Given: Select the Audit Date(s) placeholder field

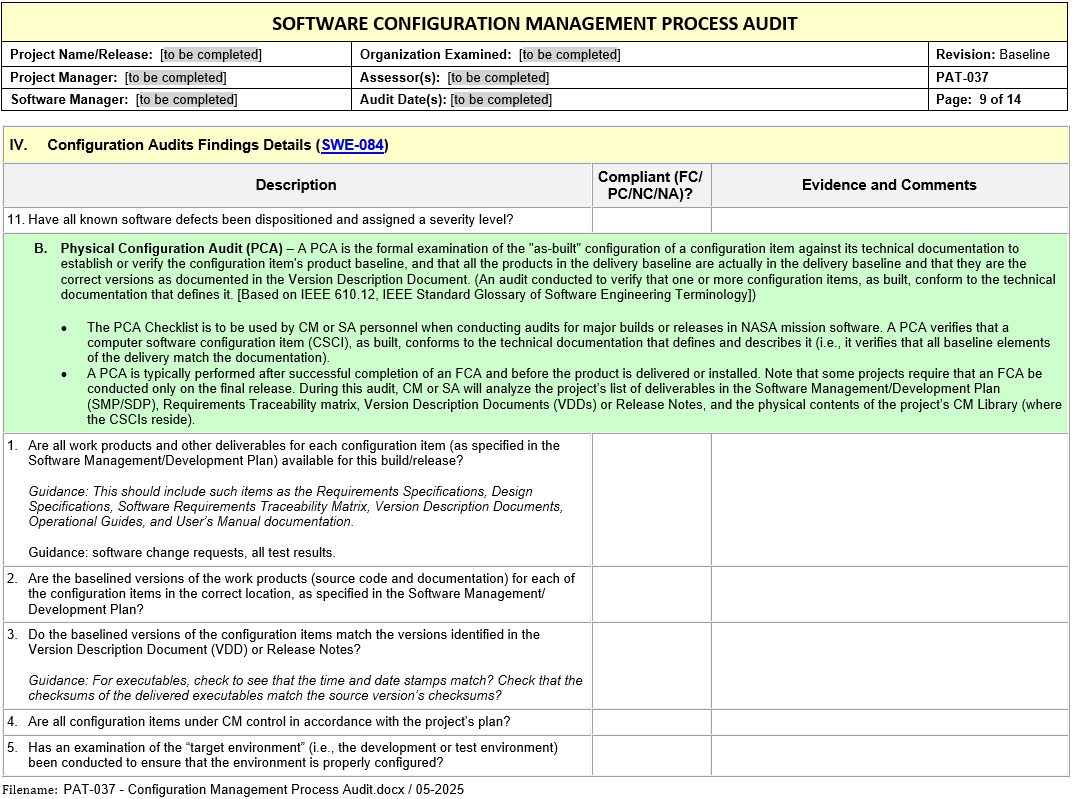Looking at the screenshot, I should pos(501,99).
